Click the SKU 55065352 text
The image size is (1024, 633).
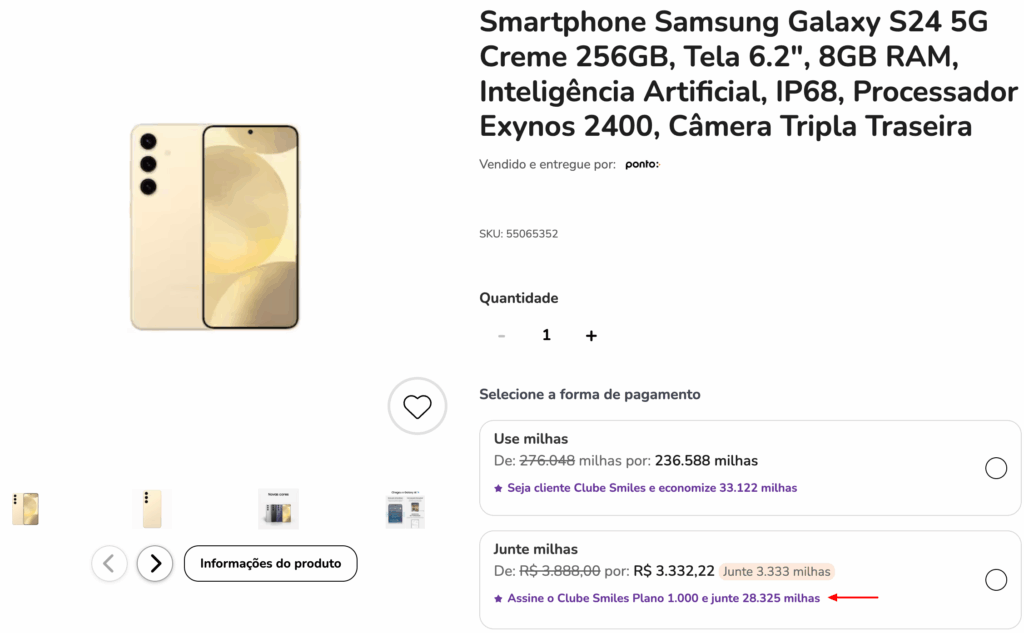click(x=518, y=234)
